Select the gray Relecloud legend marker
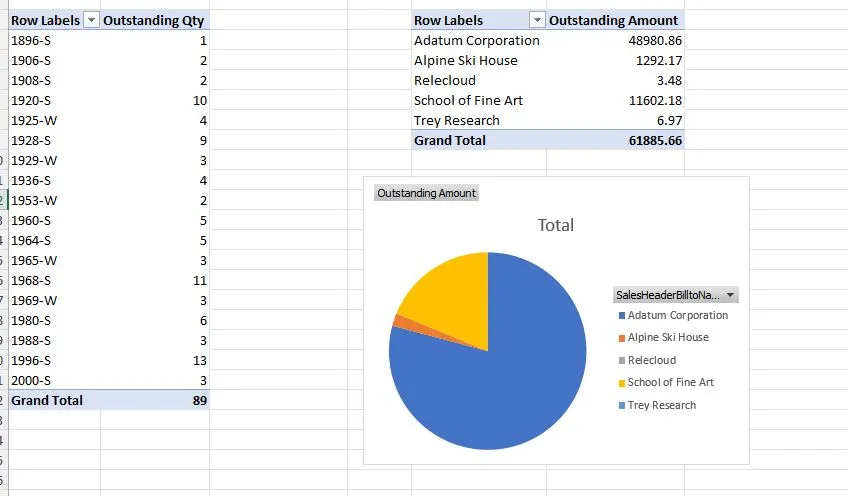This screenshot has width=848, height=496. click(622, 361)
